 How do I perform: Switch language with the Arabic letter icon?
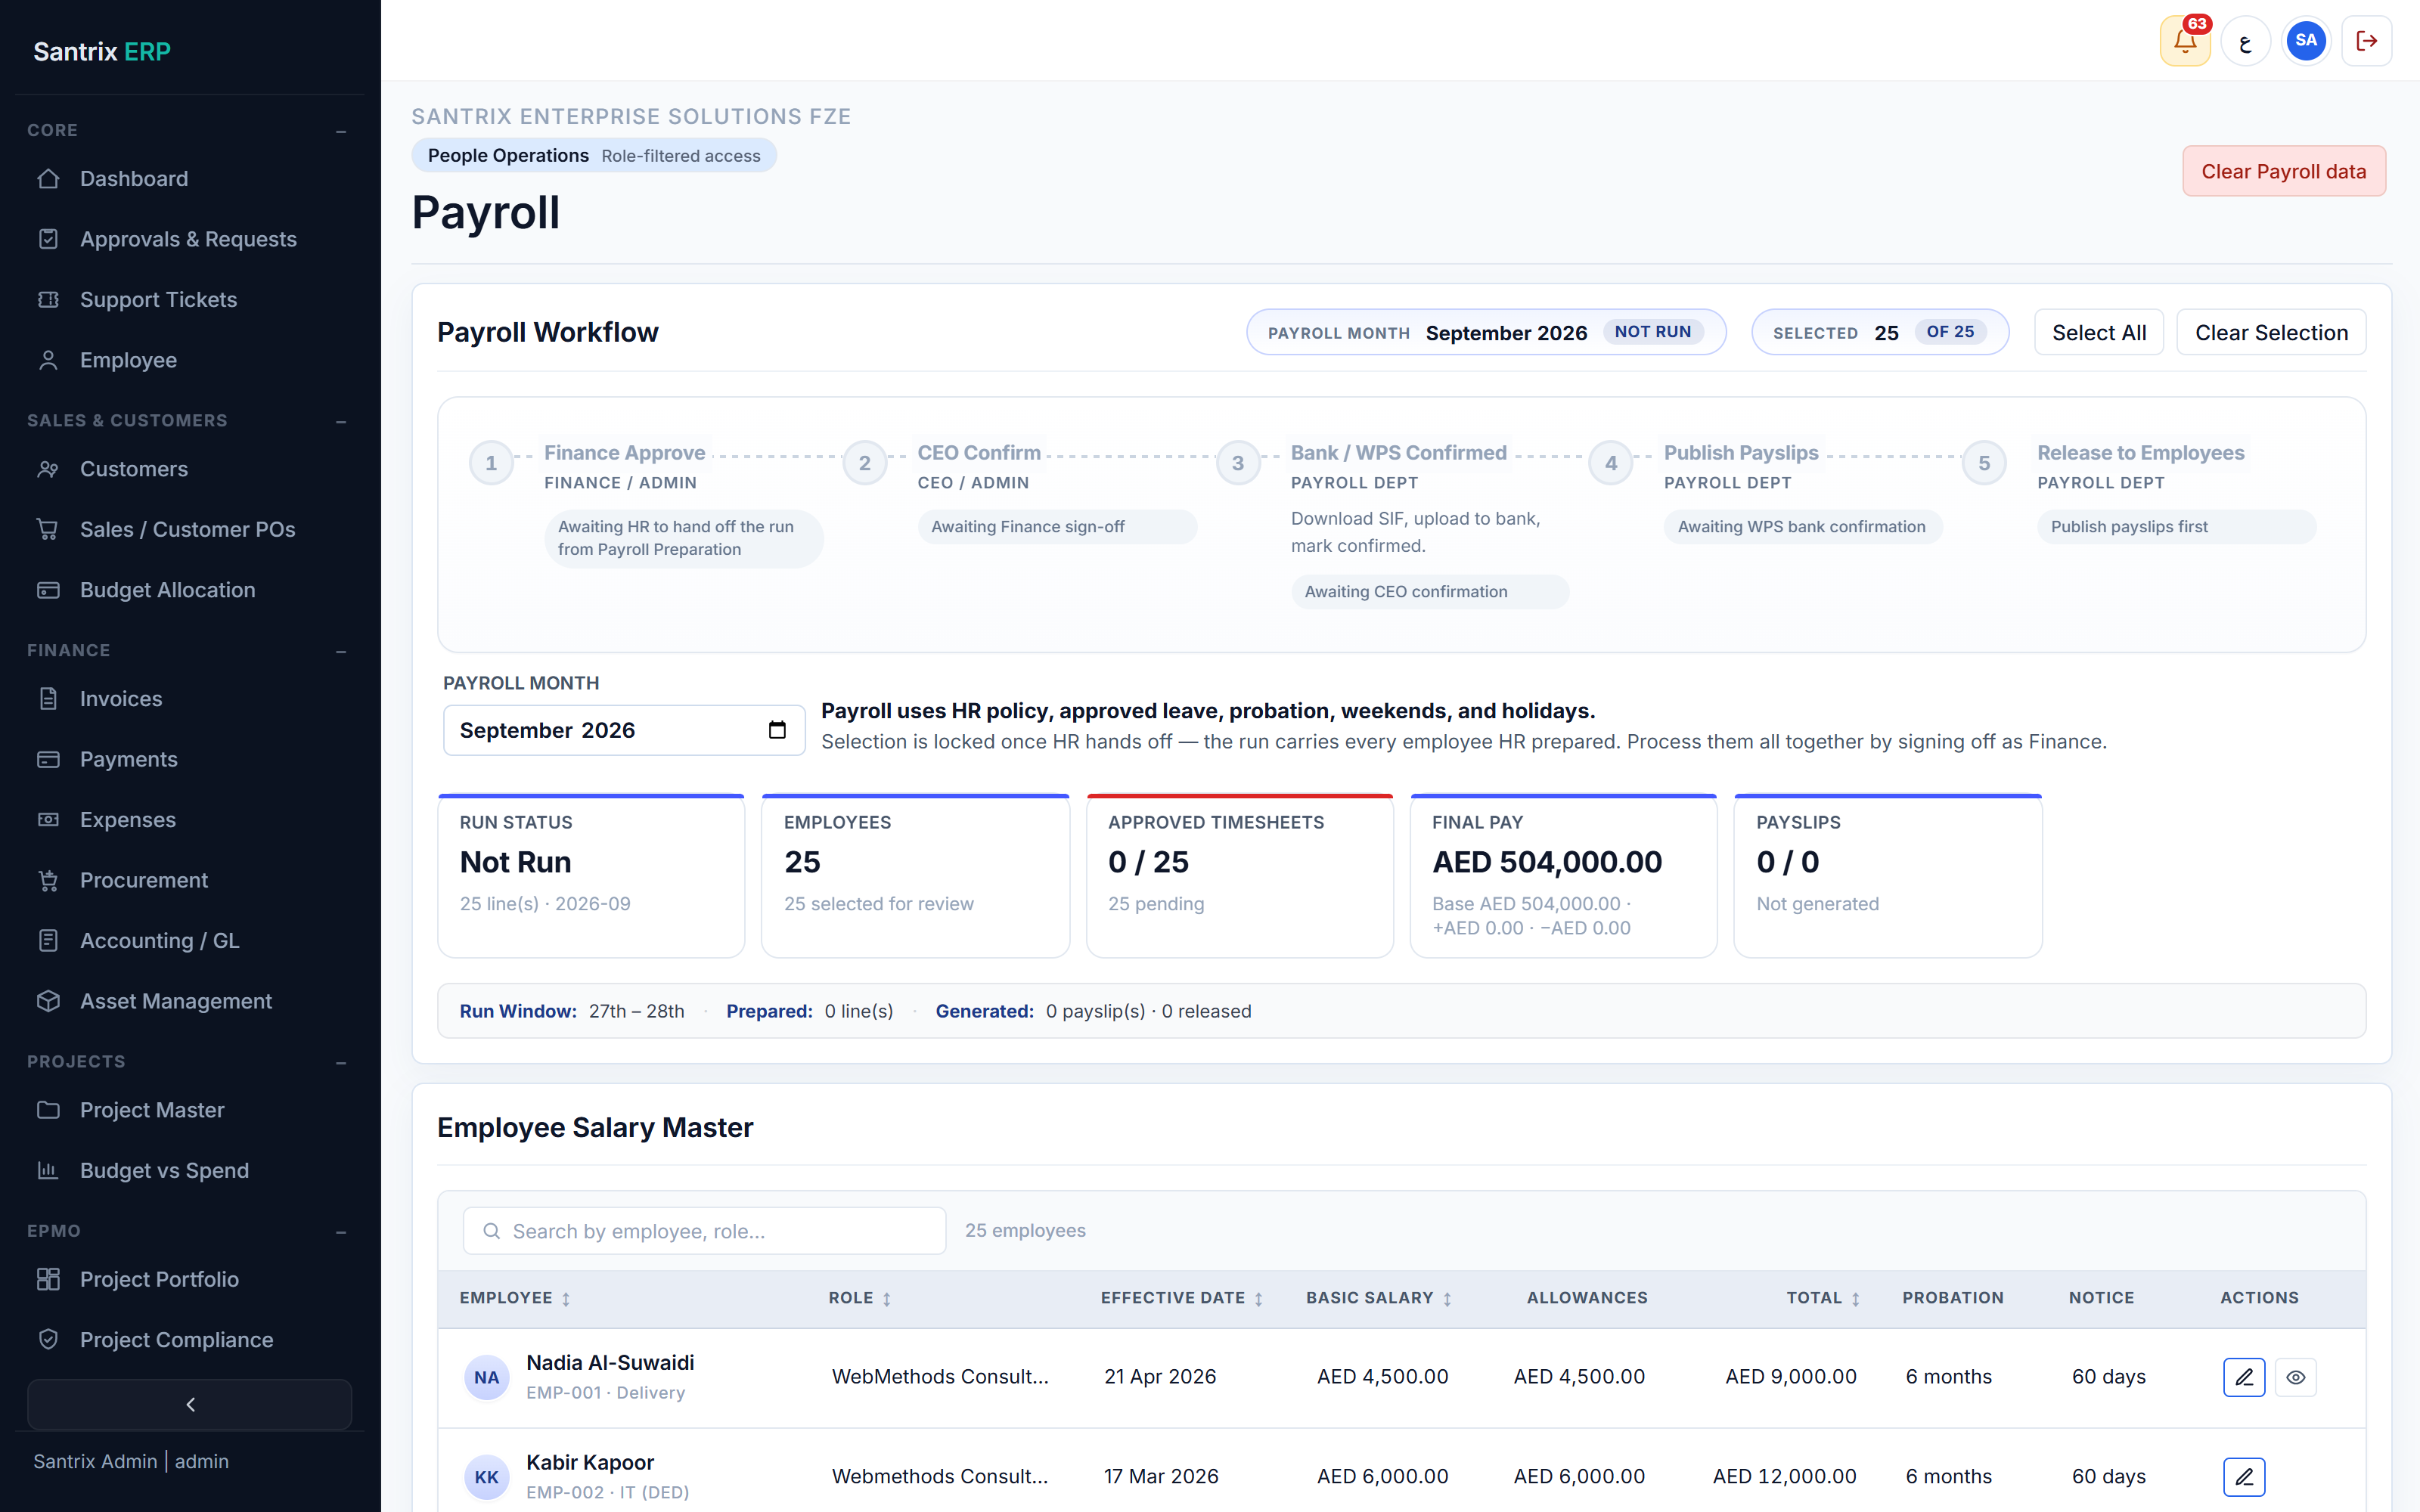2246,41
